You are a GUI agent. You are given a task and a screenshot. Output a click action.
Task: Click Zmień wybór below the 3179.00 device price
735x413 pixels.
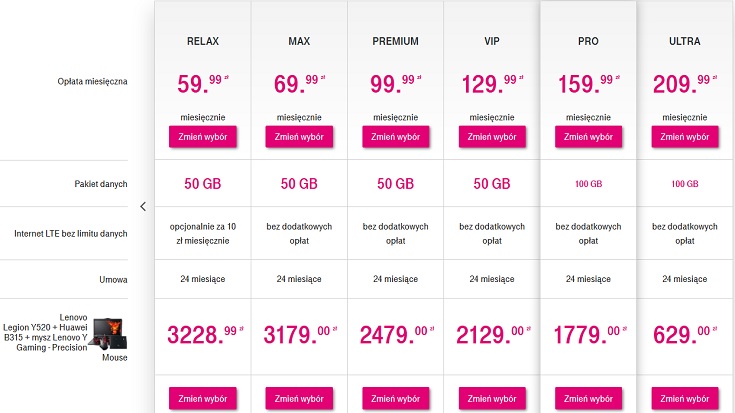(299, 398)
